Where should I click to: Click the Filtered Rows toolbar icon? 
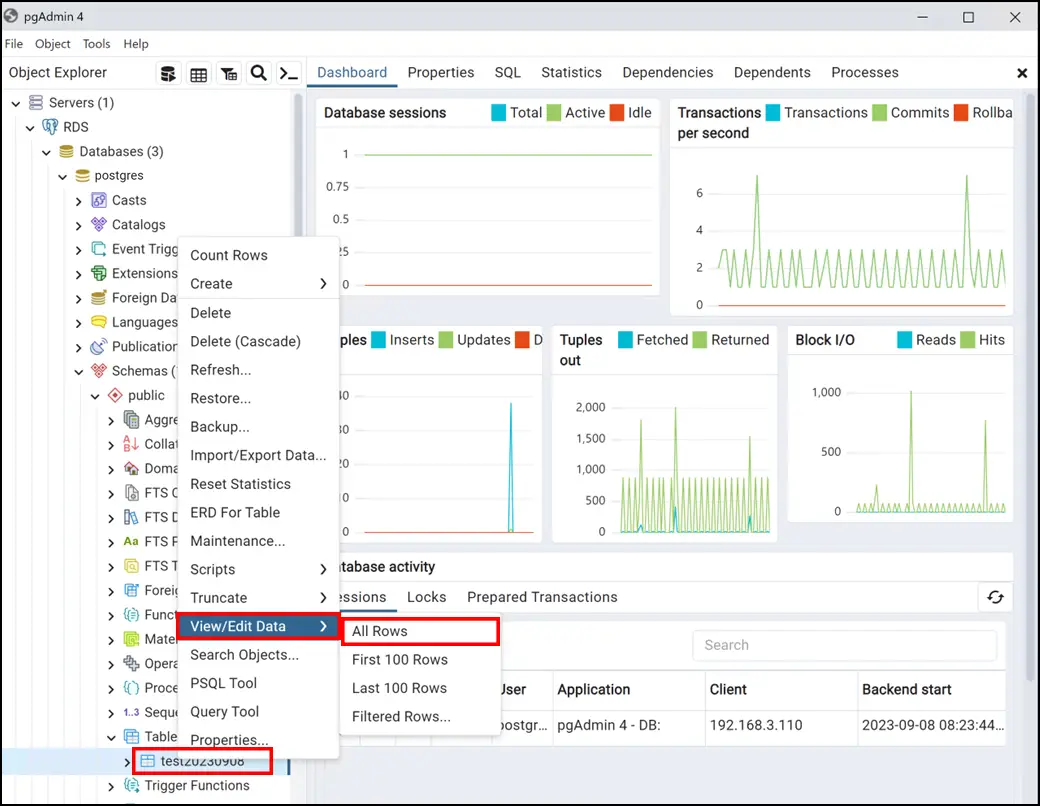coord(229,74)
